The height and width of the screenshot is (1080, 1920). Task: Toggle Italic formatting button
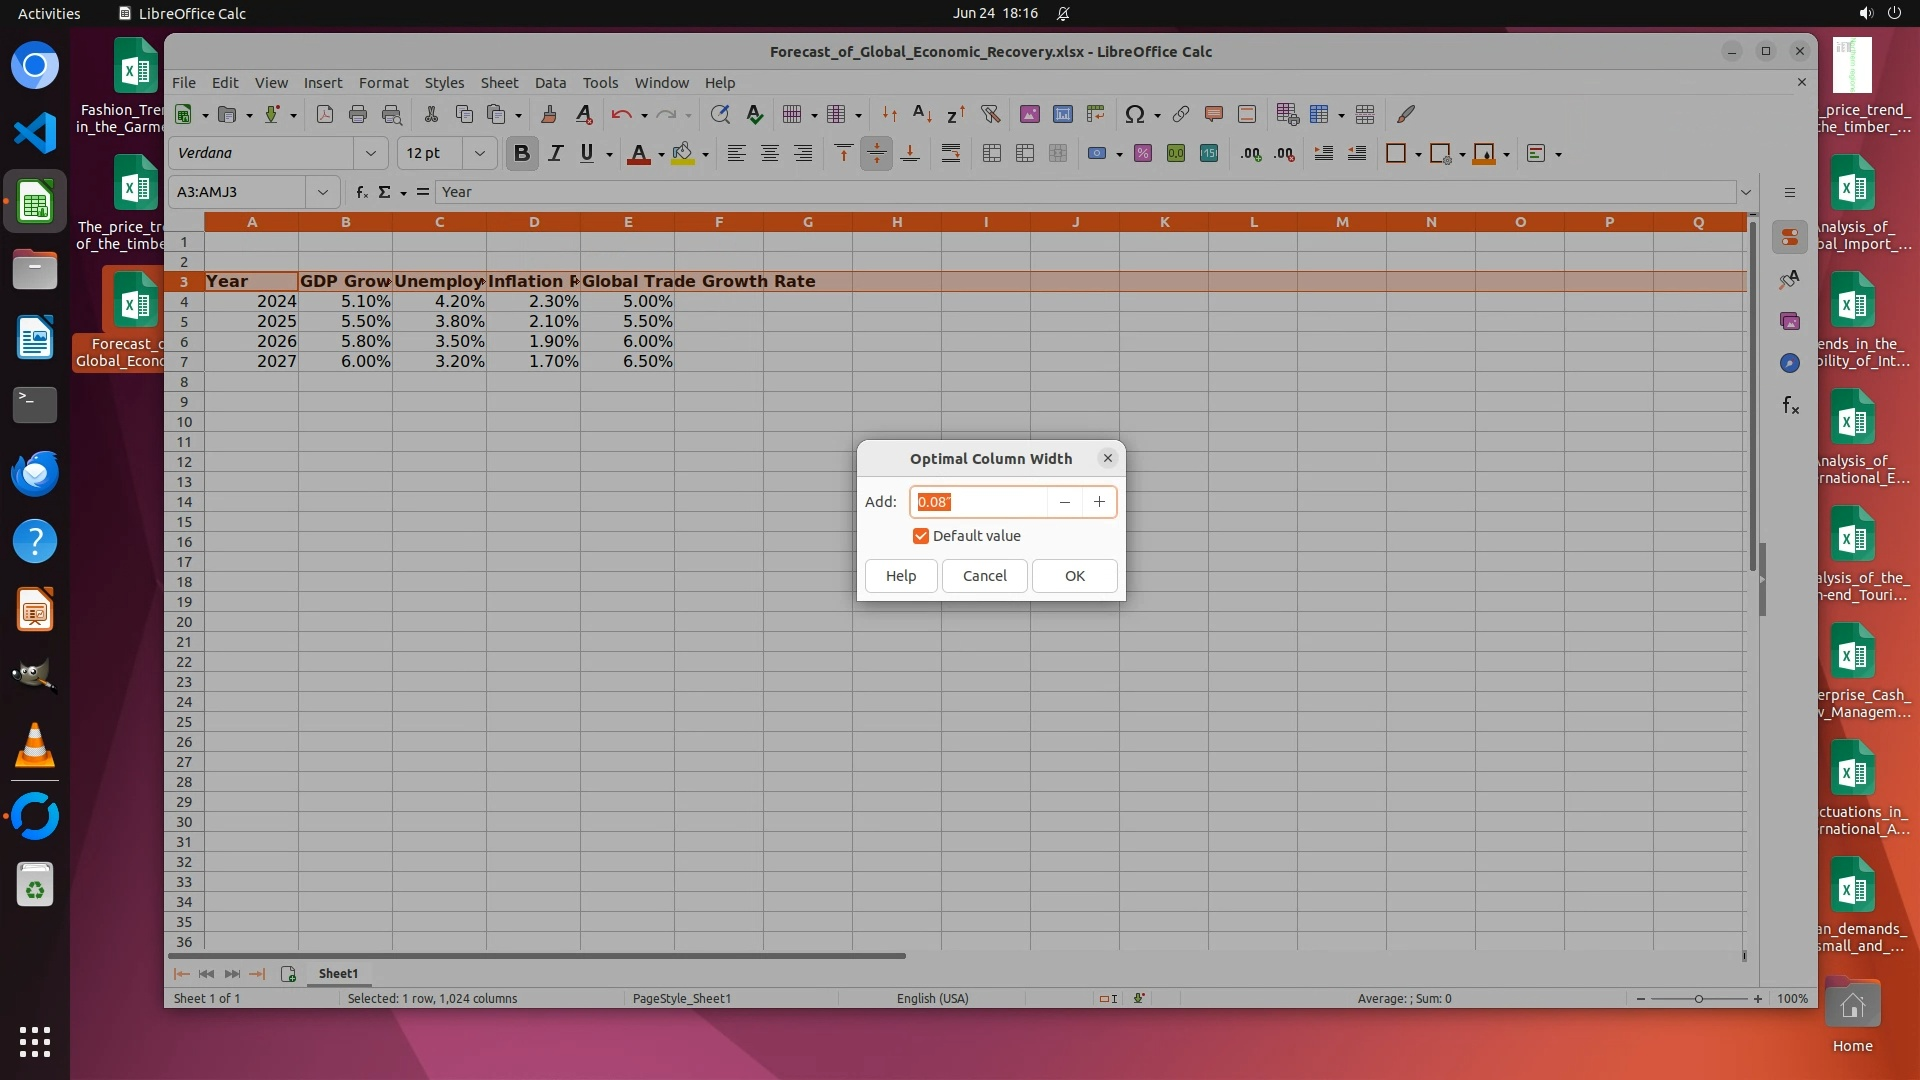555,154
